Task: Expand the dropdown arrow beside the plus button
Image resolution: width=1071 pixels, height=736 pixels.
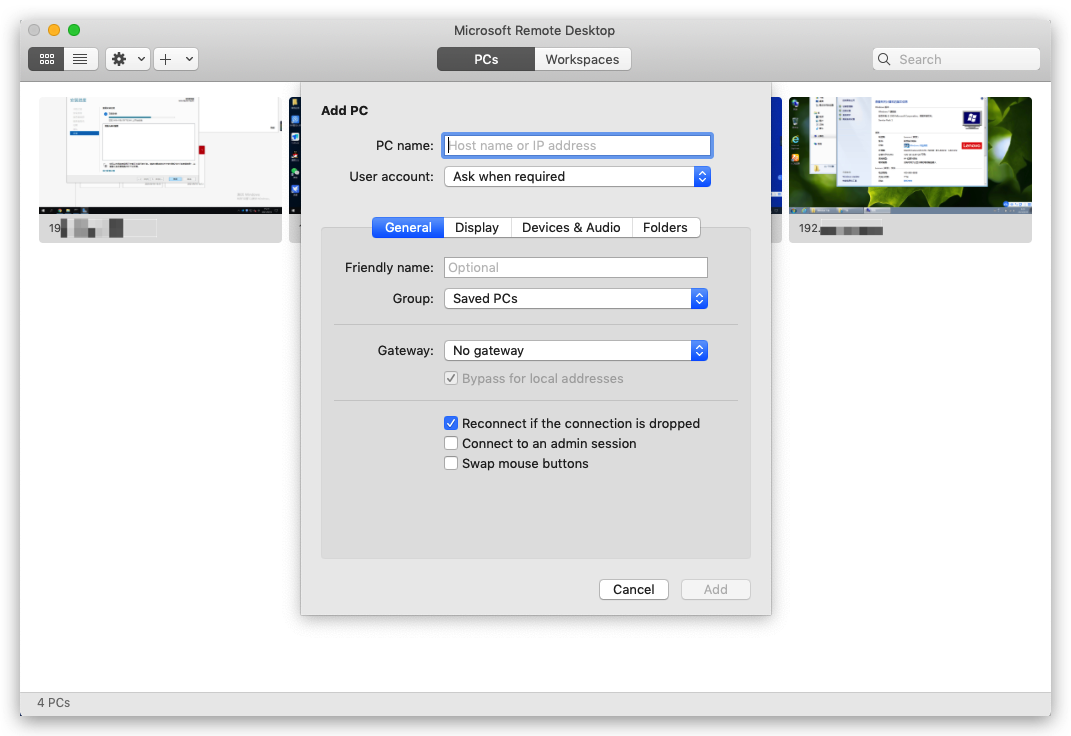Action: coord(189,59)
